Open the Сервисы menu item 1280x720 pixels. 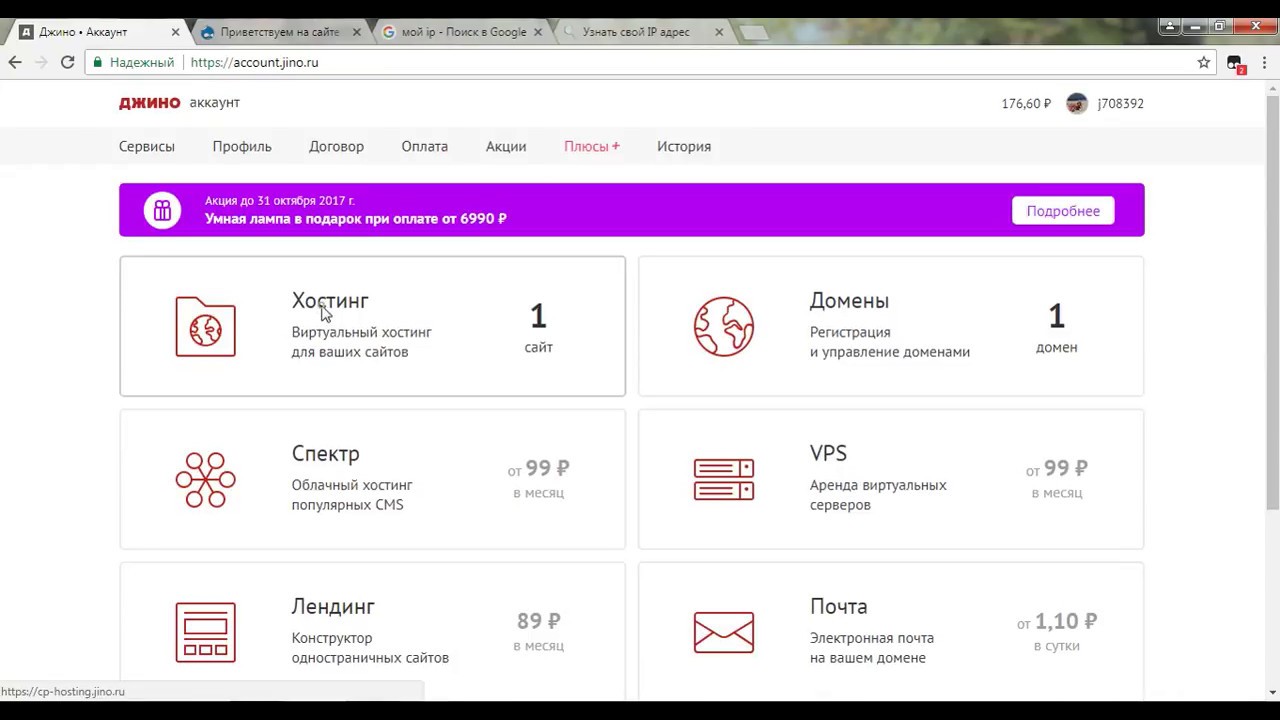pos(147,146)
